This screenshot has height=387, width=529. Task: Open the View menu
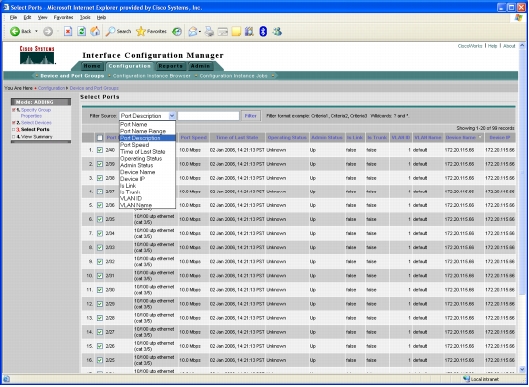click(x=43, y=17)
